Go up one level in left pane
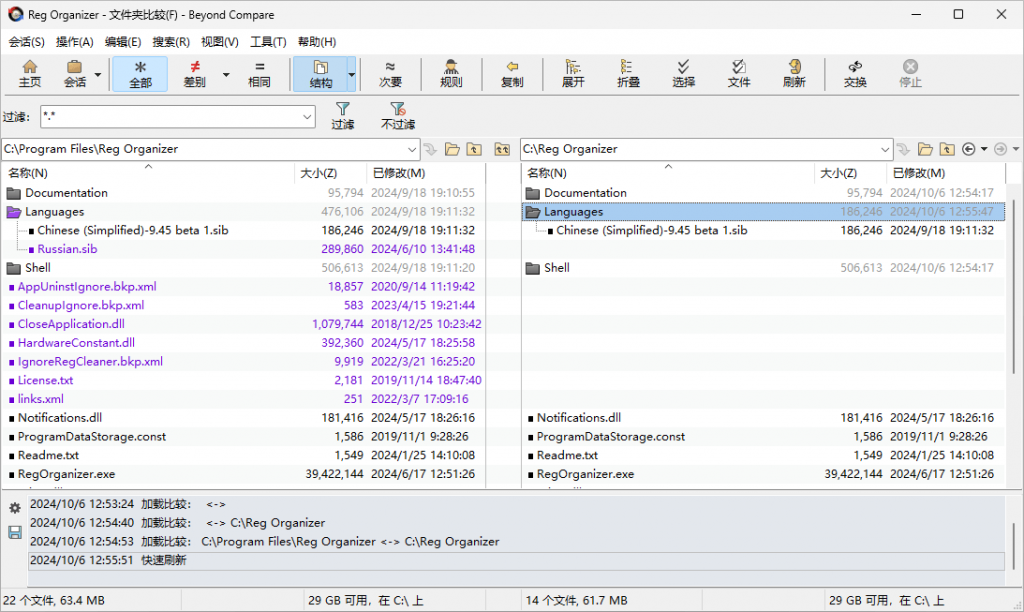The image size is (1024, 612). [474, 150]
